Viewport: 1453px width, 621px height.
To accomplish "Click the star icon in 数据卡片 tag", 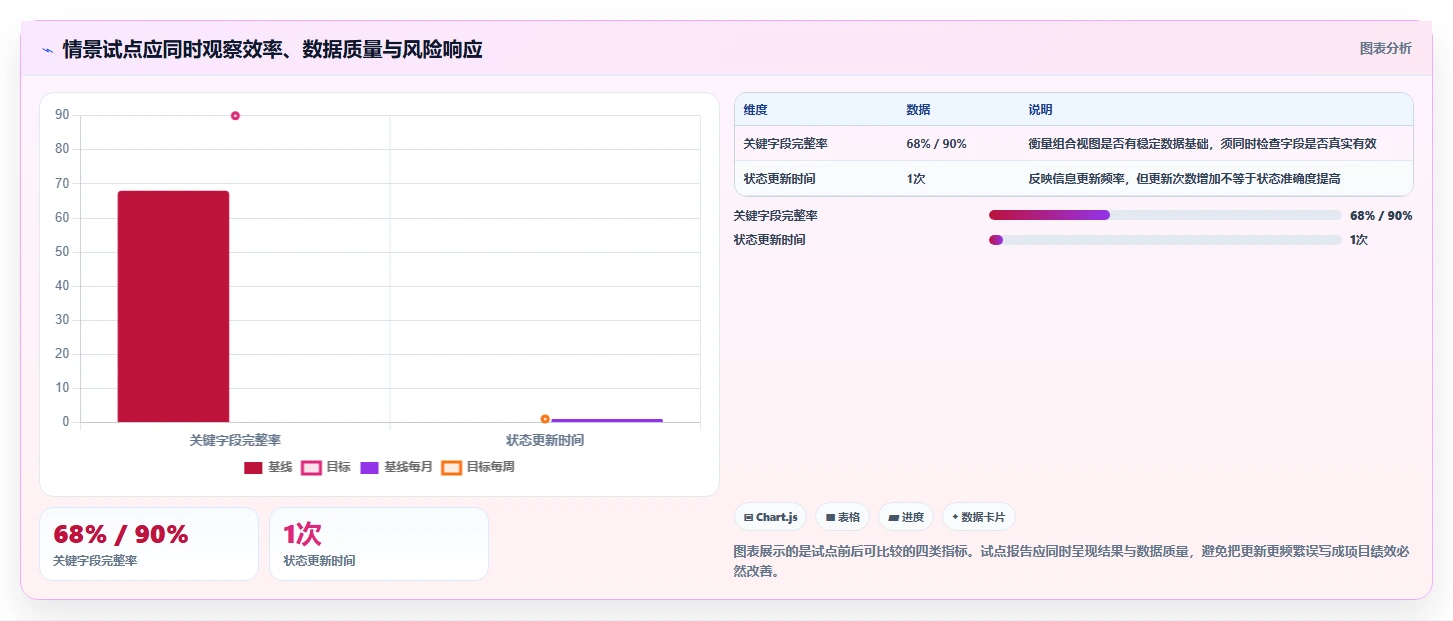I will click(955, 517).
